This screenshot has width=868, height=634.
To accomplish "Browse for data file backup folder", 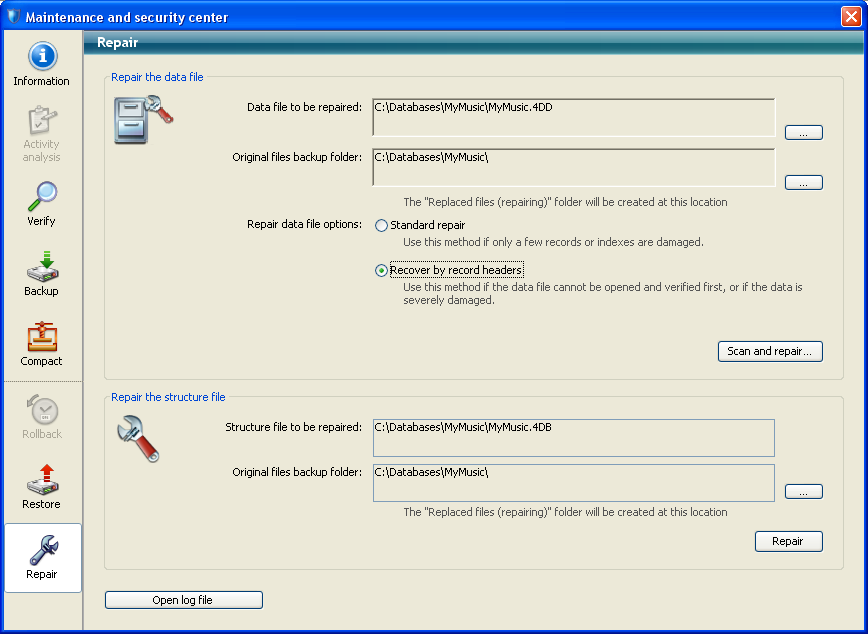I will click(x=803, y=182).
